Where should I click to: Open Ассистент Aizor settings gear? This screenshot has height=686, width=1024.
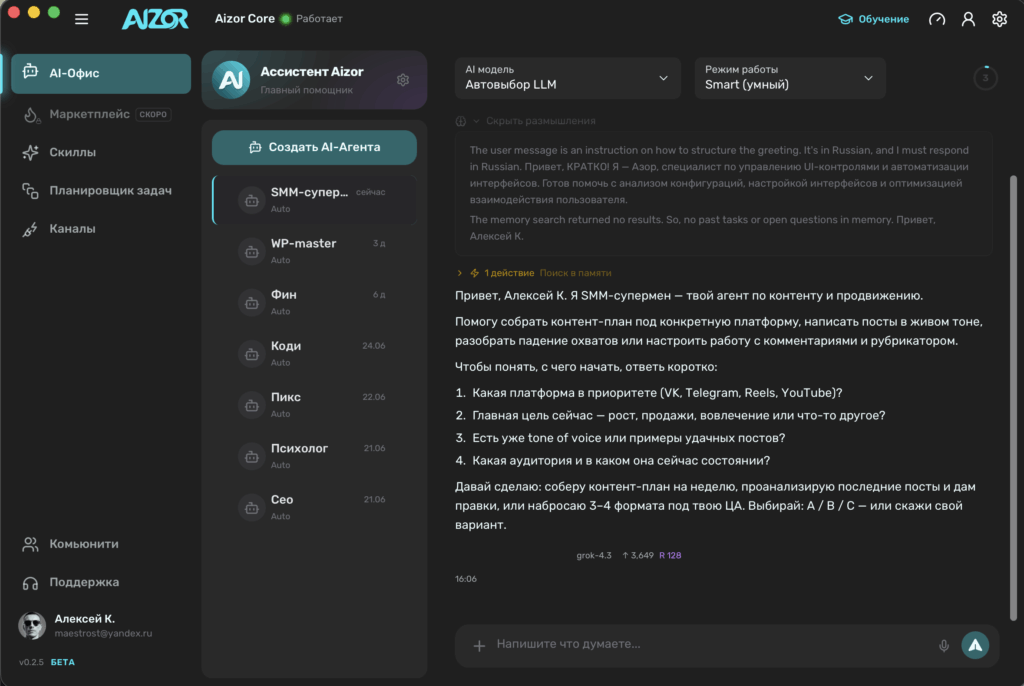(403, 80)
